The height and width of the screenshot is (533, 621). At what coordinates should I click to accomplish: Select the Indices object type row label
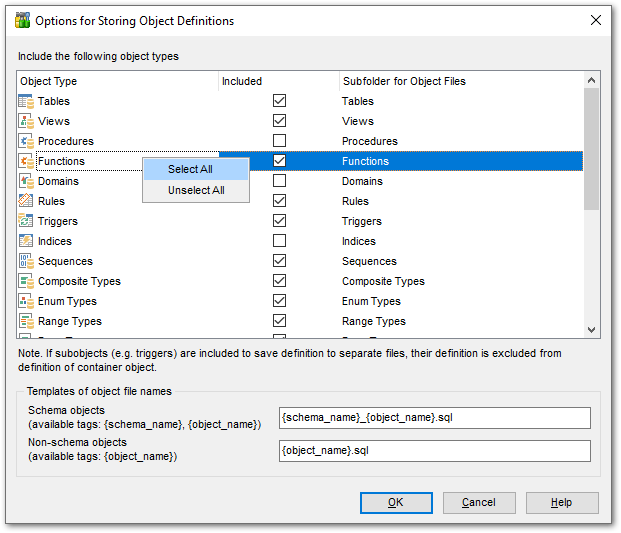tap(55, 241)
